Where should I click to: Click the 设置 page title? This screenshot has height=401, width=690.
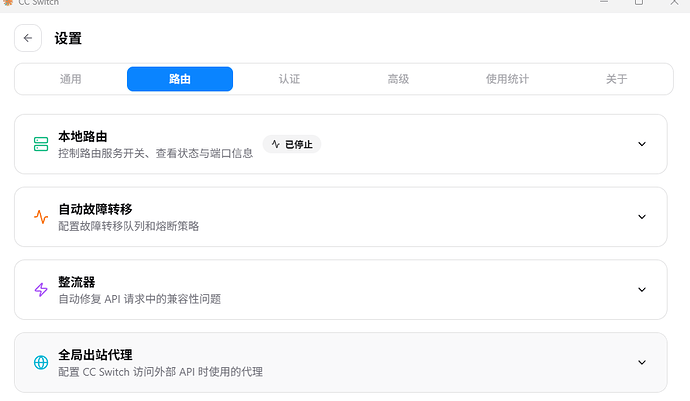tap(68, 38)
